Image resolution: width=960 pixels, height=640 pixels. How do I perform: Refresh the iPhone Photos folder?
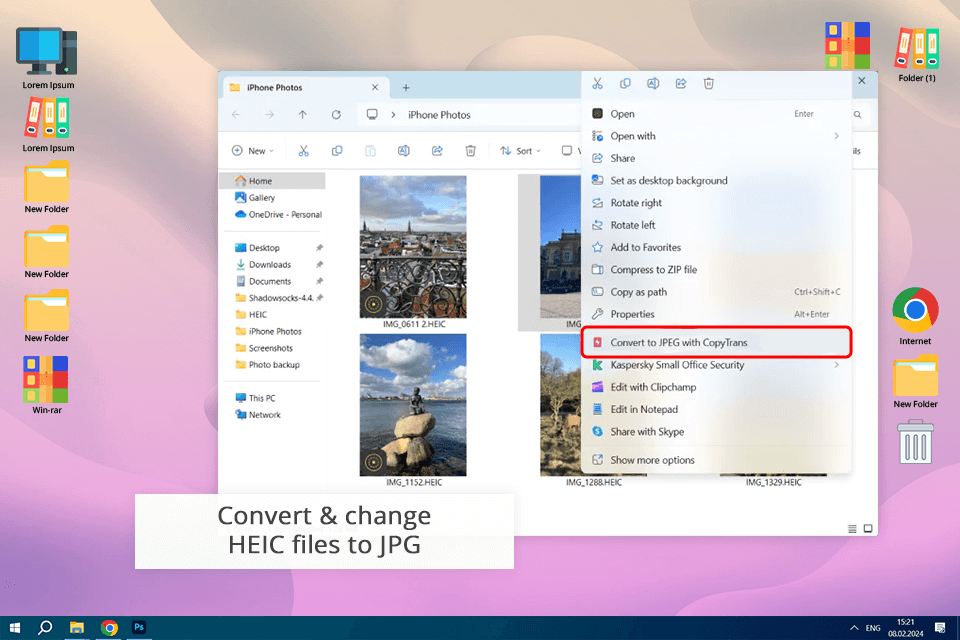tap(336, 115)
